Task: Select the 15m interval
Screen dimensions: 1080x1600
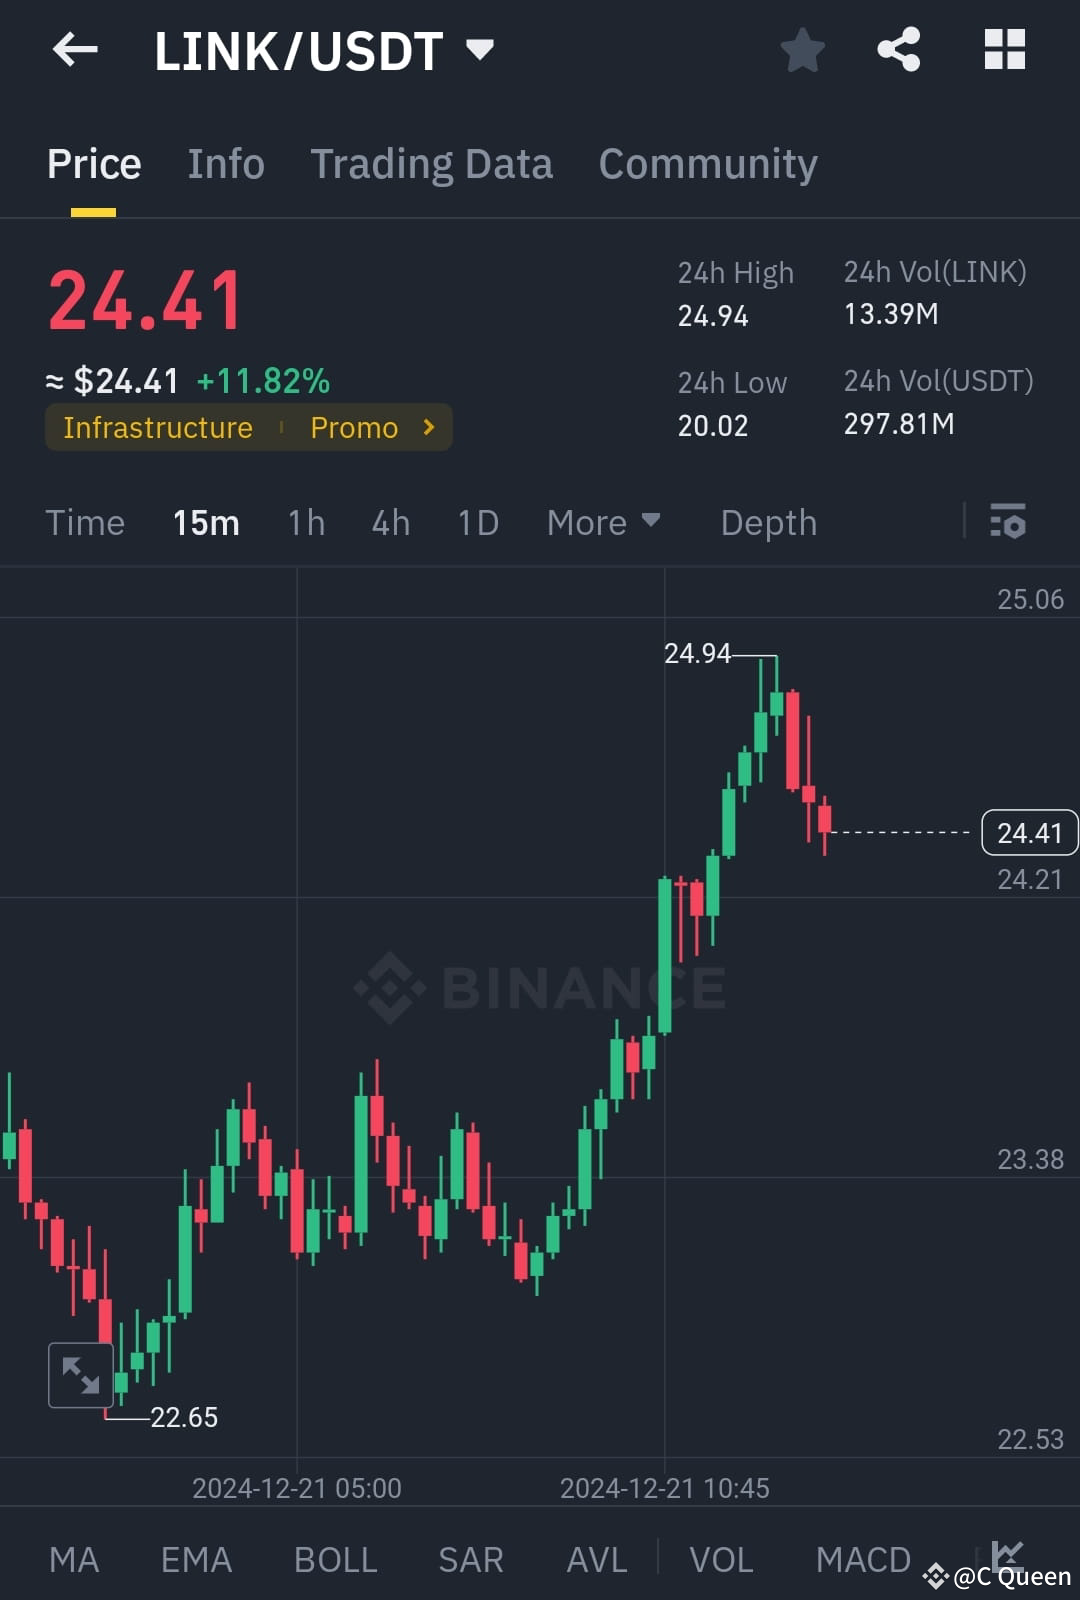Action: (x=206, y=522)
